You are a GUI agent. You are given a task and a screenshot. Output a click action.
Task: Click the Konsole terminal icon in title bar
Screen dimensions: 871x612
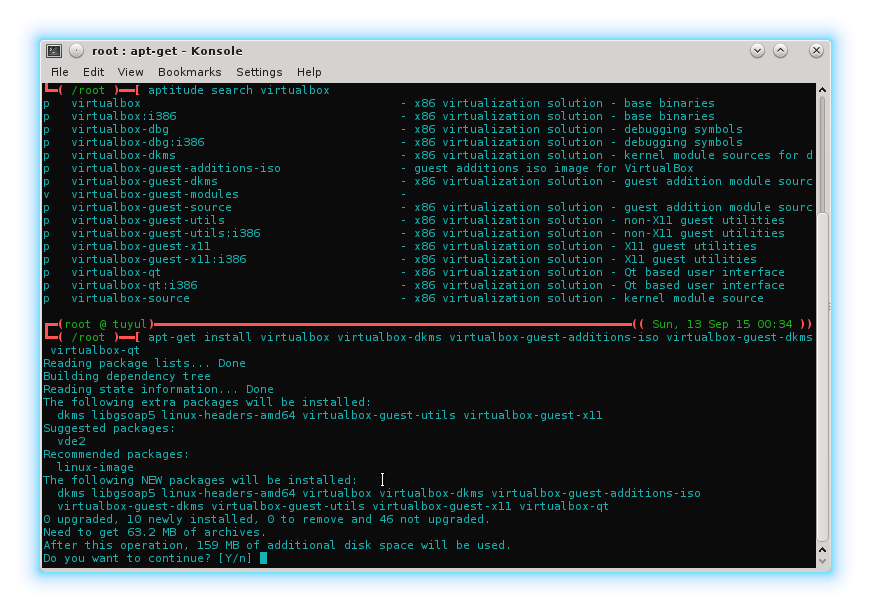(54, 51)
